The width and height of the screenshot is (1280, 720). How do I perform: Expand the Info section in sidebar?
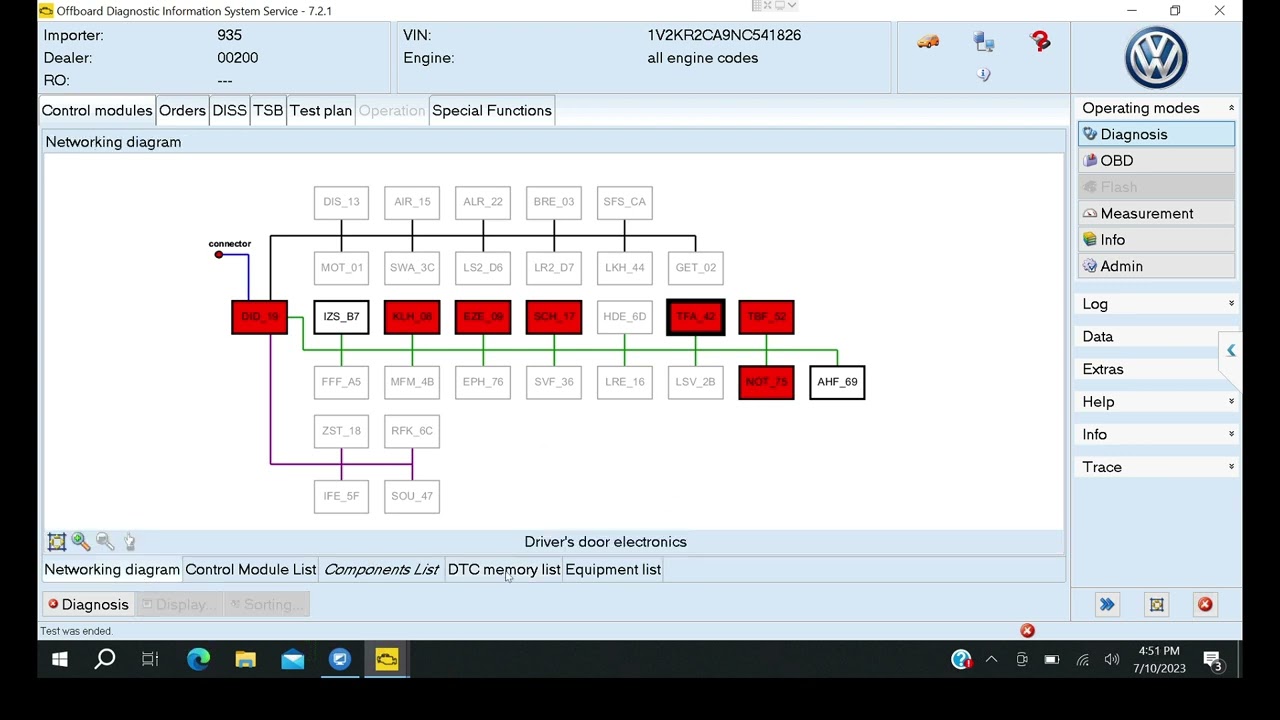[x=1156, y=434]
